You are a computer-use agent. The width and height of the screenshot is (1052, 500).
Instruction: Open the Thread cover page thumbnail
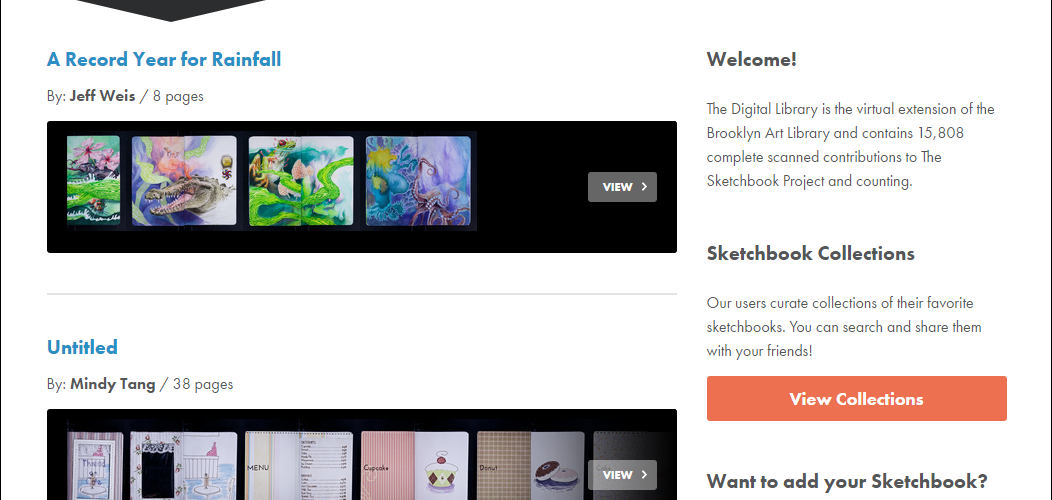click(95, 465)
